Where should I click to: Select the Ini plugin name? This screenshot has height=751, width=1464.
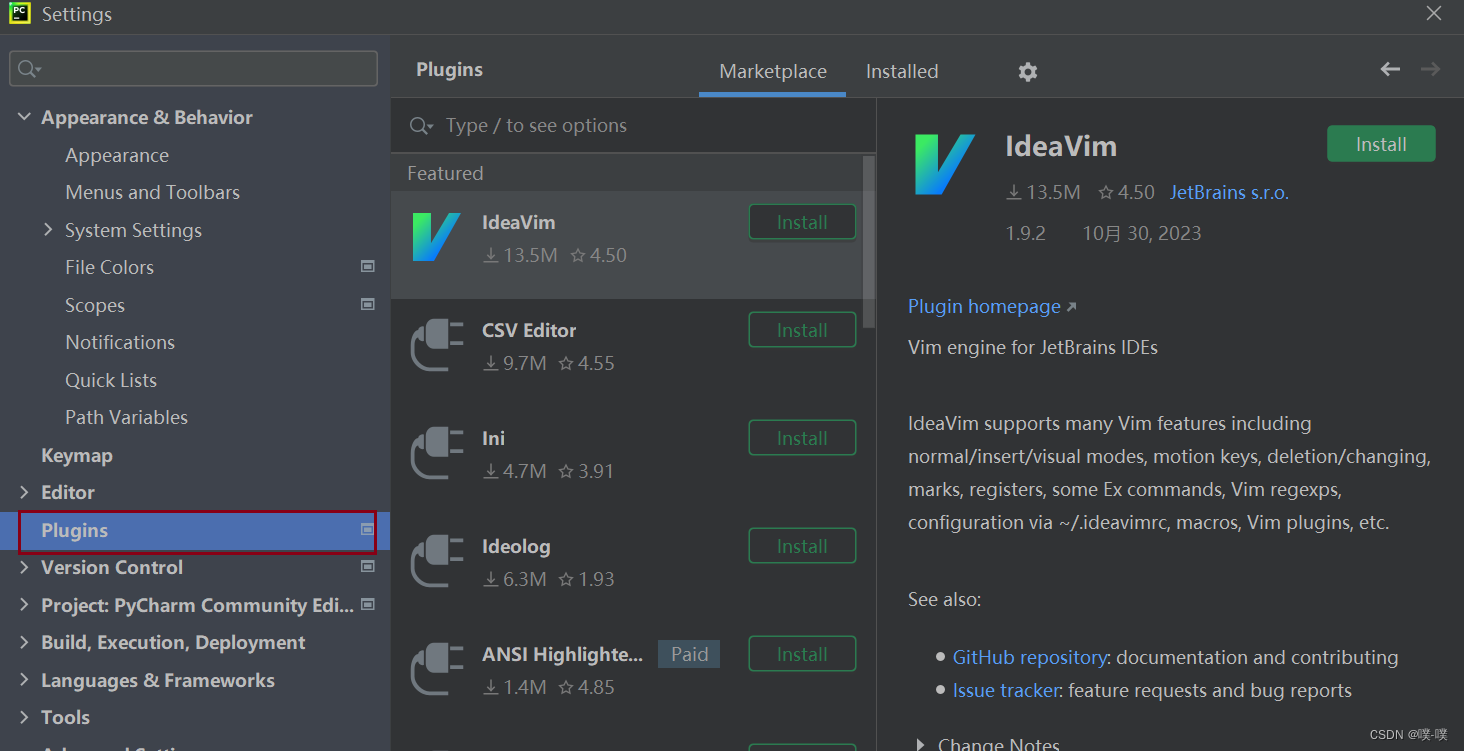click(x=493, y=438)
